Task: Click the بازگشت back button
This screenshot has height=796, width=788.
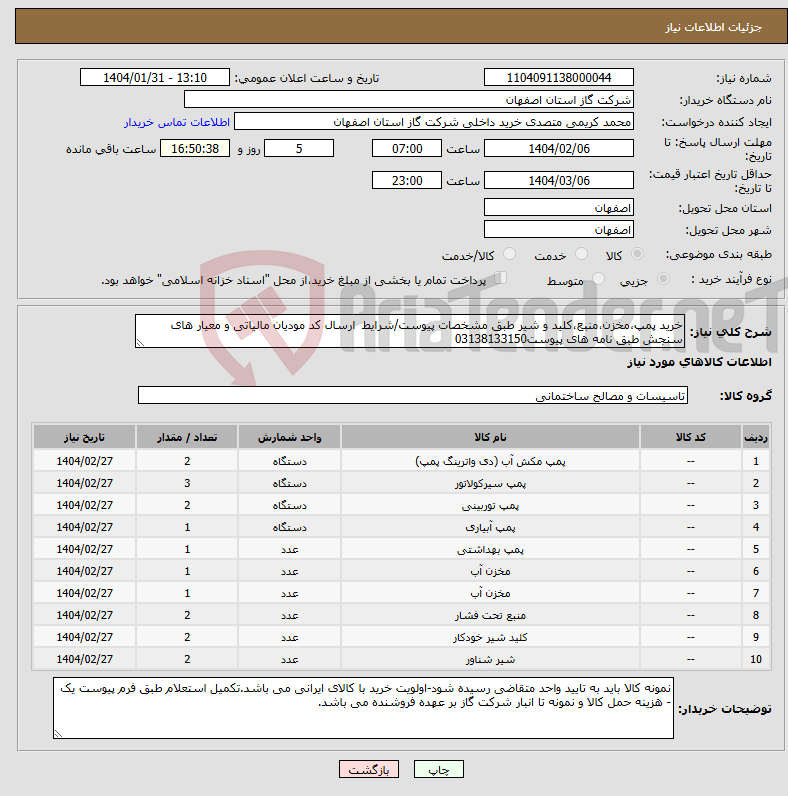Action: (x=369, y=769)
